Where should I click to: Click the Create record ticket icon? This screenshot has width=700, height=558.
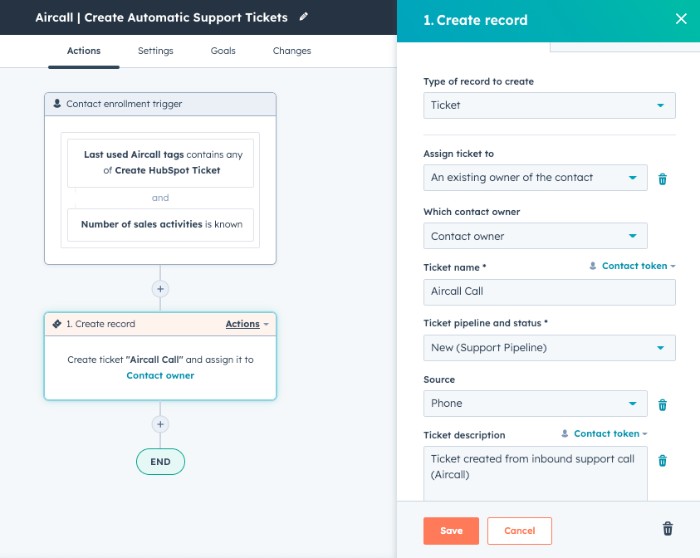click(57, 324)
